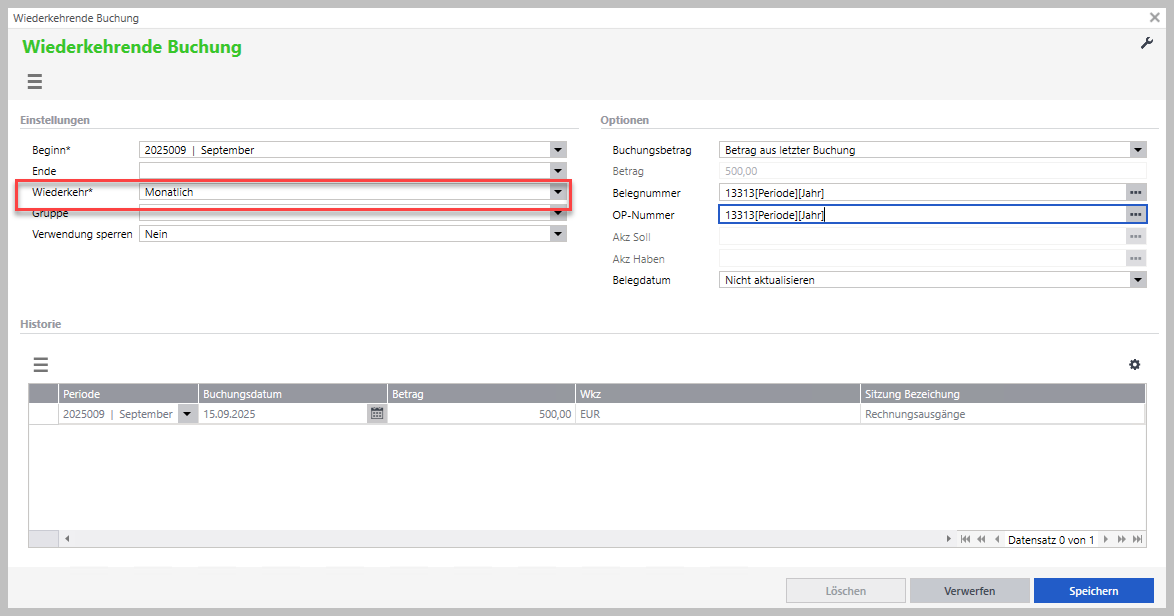The image size is (1174, 616).
Task: Open the Belegnummer ellipsis button
Action: coord(1135,193)
